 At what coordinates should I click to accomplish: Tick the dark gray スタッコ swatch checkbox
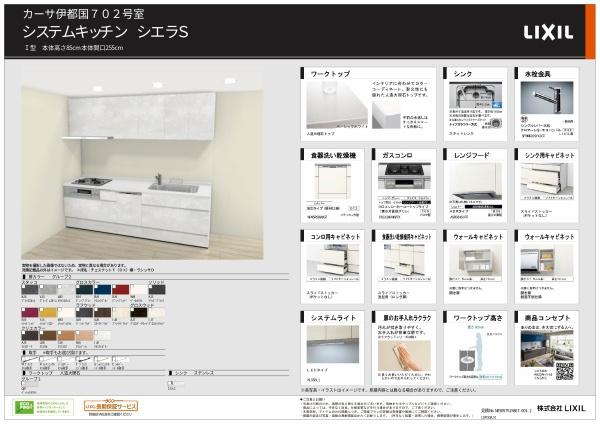(x=24, y=286)
